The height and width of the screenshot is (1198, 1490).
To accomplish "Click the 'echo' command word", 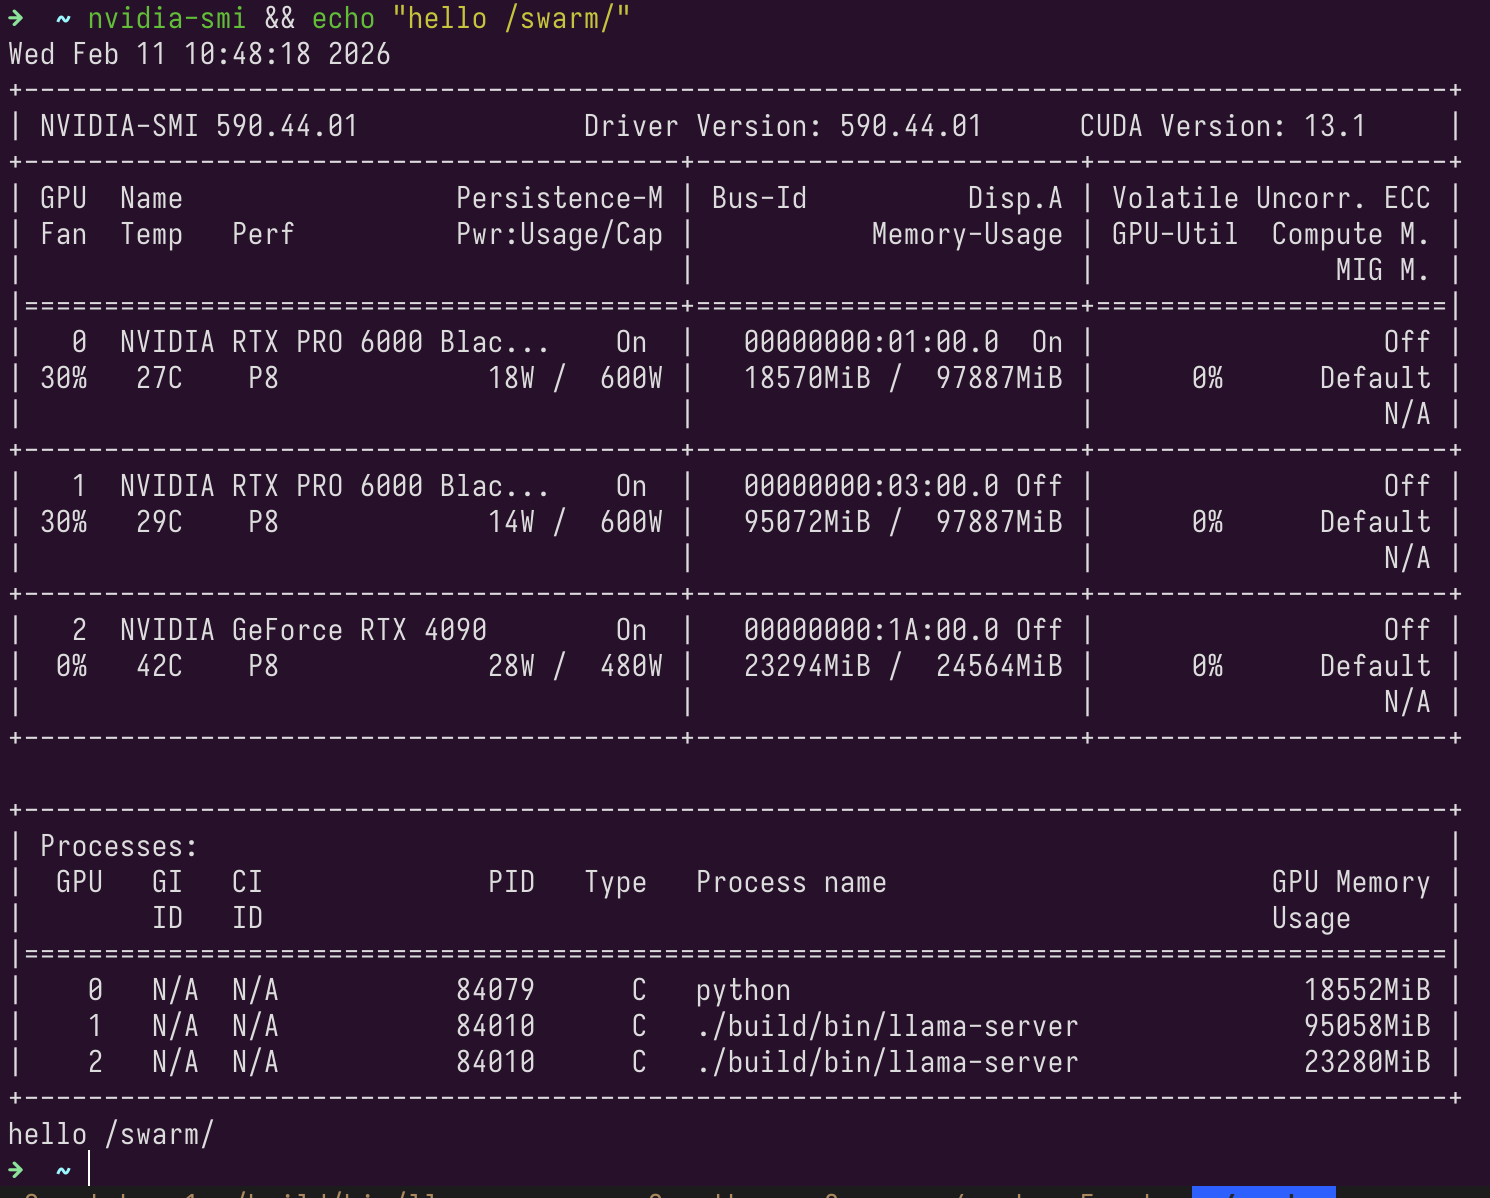I will point(343,18).
